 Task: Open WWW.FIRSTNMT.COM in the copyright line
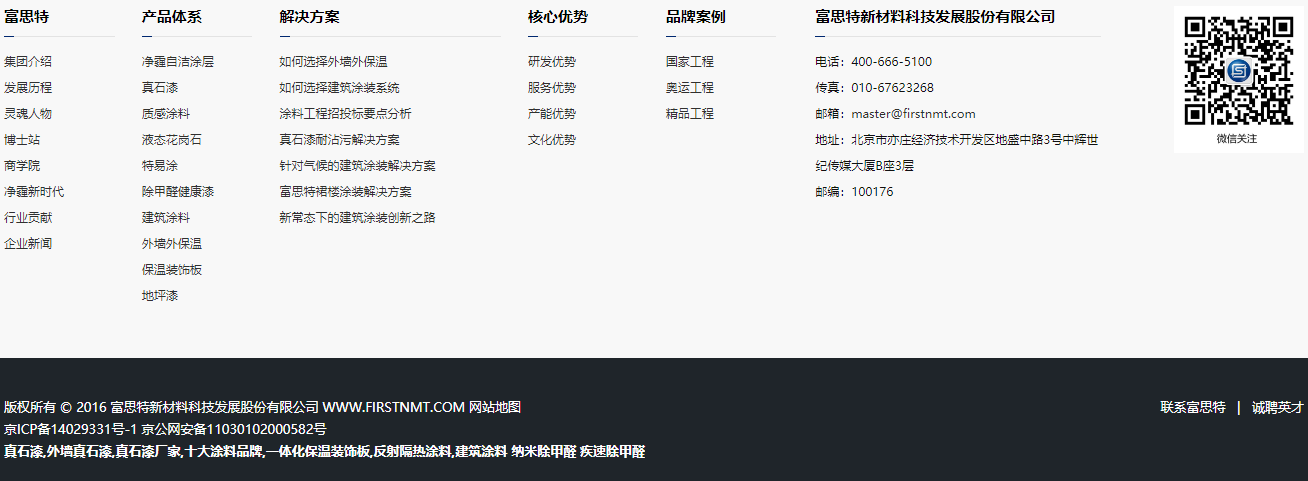tap(394, 407)
